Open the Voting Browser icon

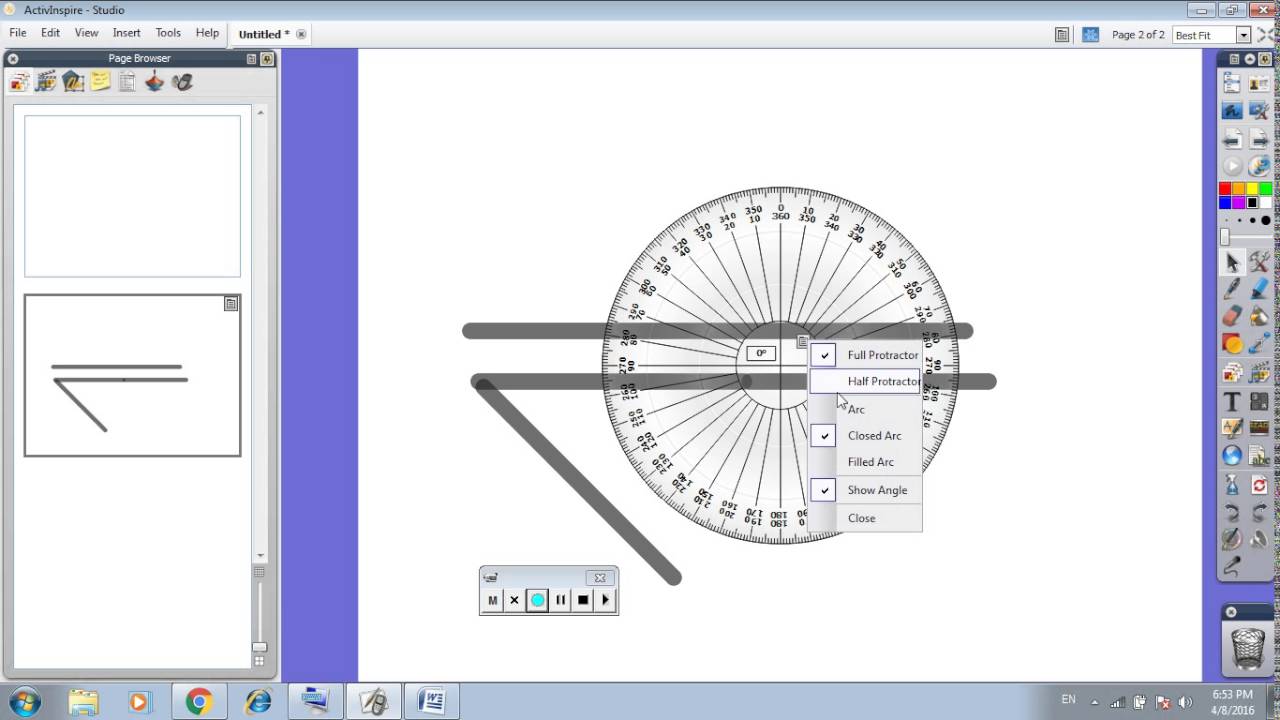click(x=181, y=82)
